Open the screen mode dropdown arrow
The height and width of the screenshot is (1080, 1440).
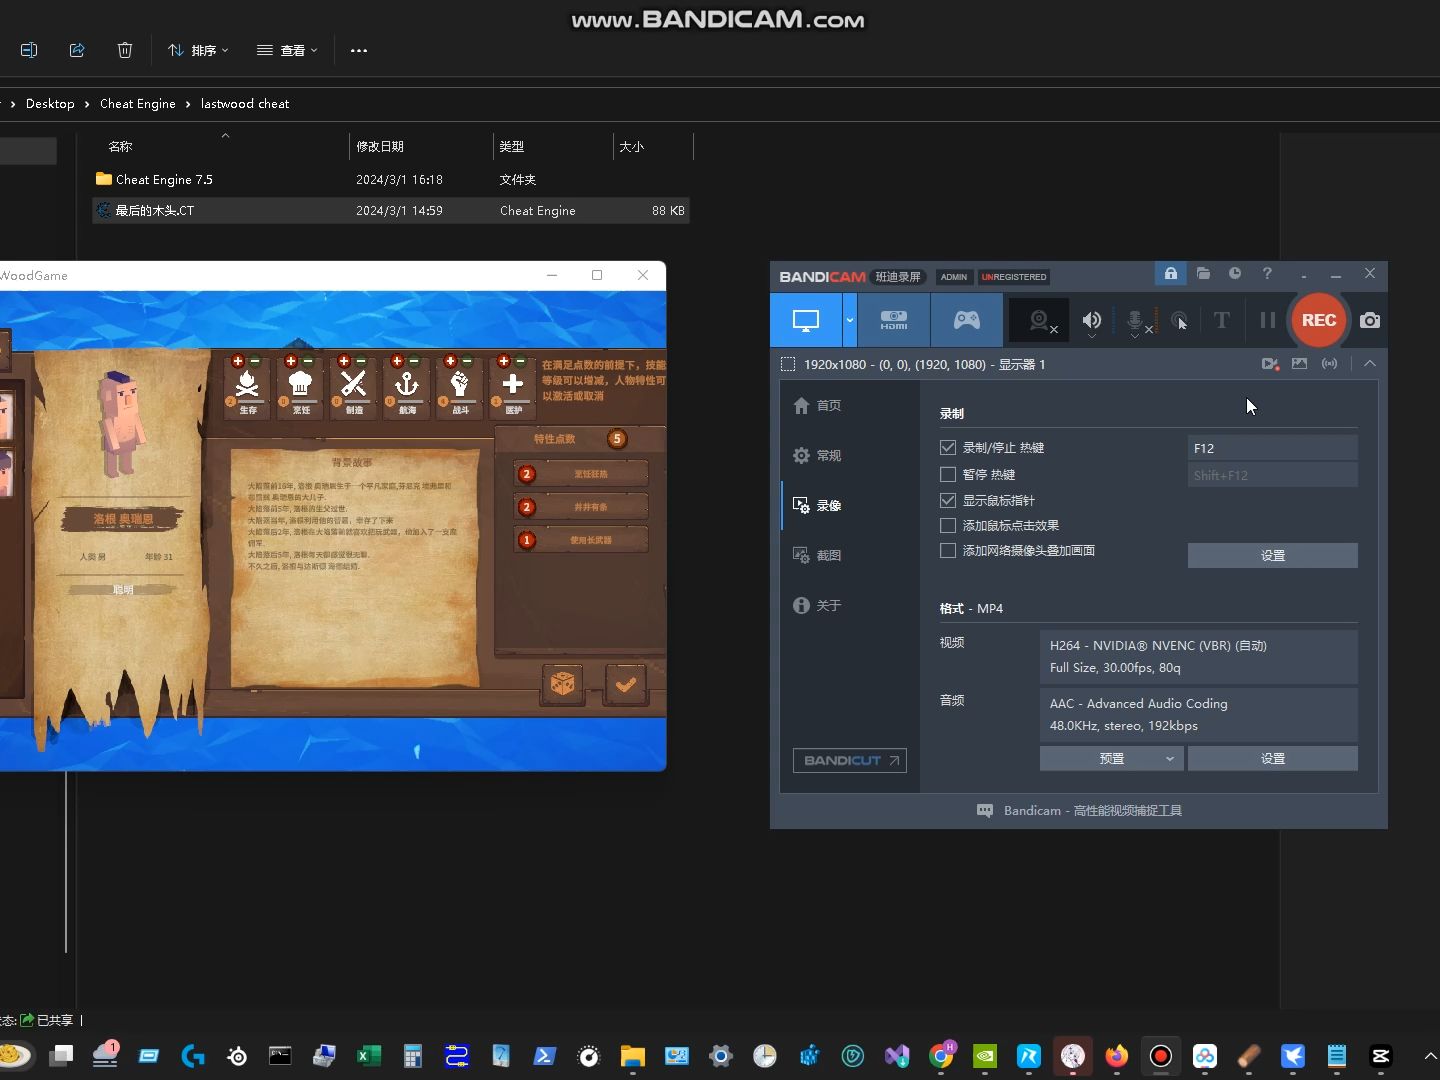coord(850,320)
